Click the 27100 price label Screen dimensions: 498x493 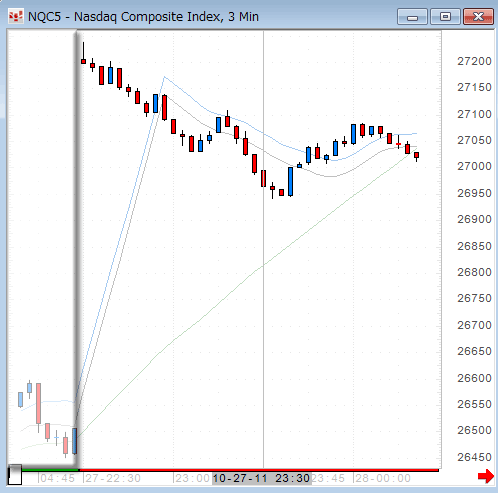click(474, 114)
